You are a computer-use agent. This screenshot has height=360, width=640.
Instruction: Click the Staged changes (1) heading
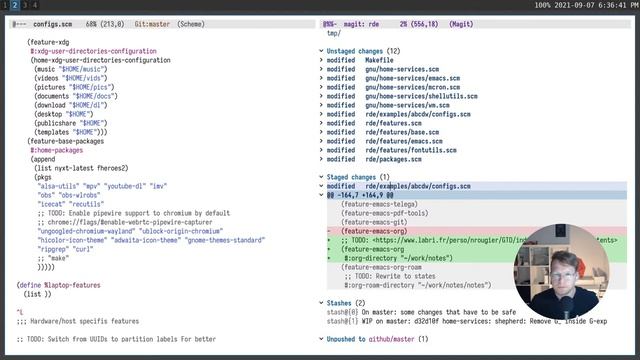(358, 177)
